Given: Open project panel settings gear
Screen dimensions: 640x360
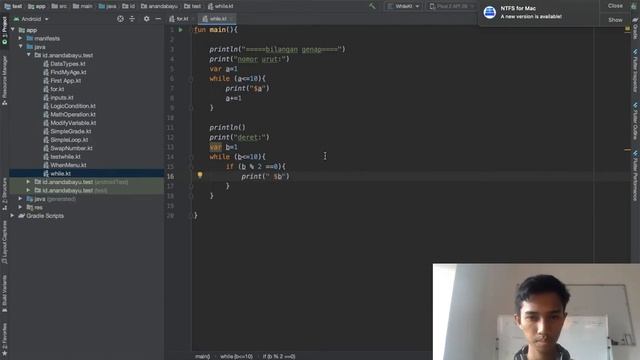Looking at the screenshot, I should 147,19.
